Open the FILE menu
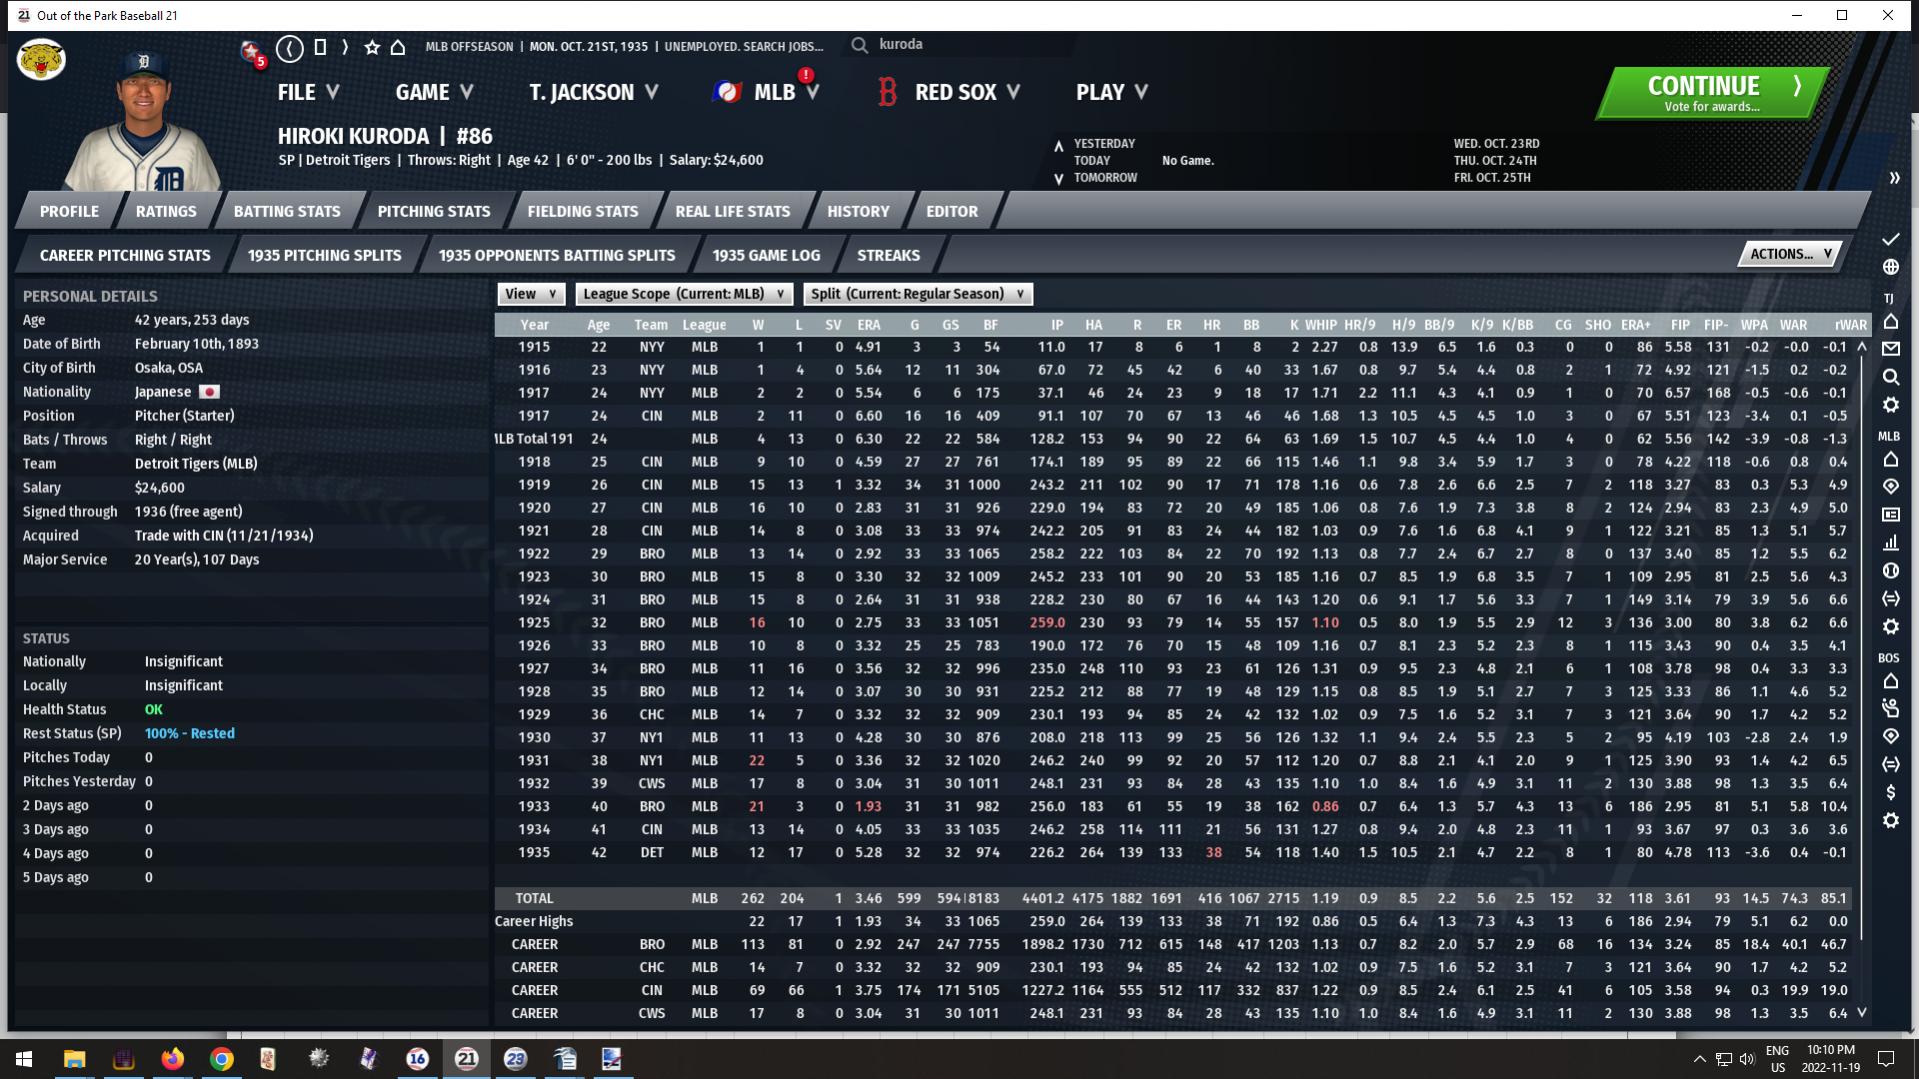Image resolution: width=1919 pixels, height=1079 pixels. [x=308, y=92]
